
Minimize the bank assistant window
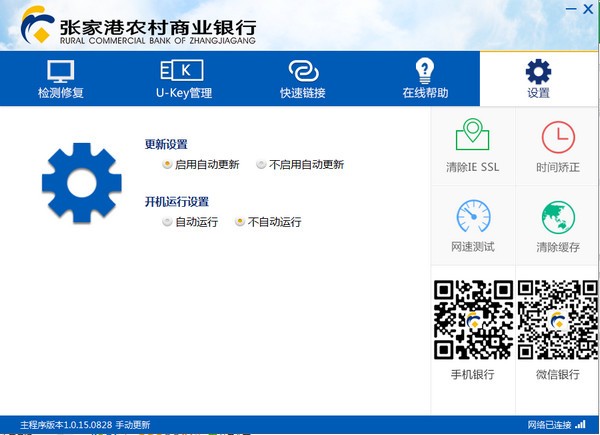(571, 9)
